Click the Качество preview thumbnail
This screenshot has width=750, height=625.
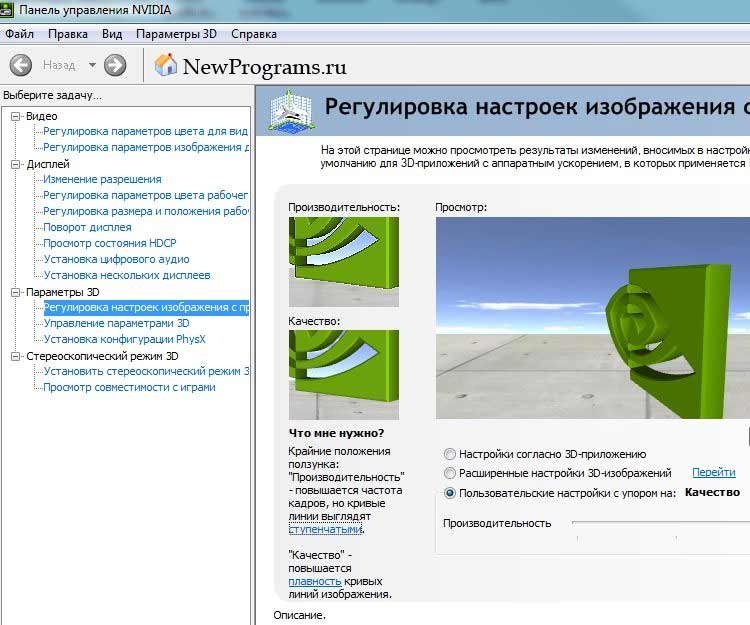(343, 374)
